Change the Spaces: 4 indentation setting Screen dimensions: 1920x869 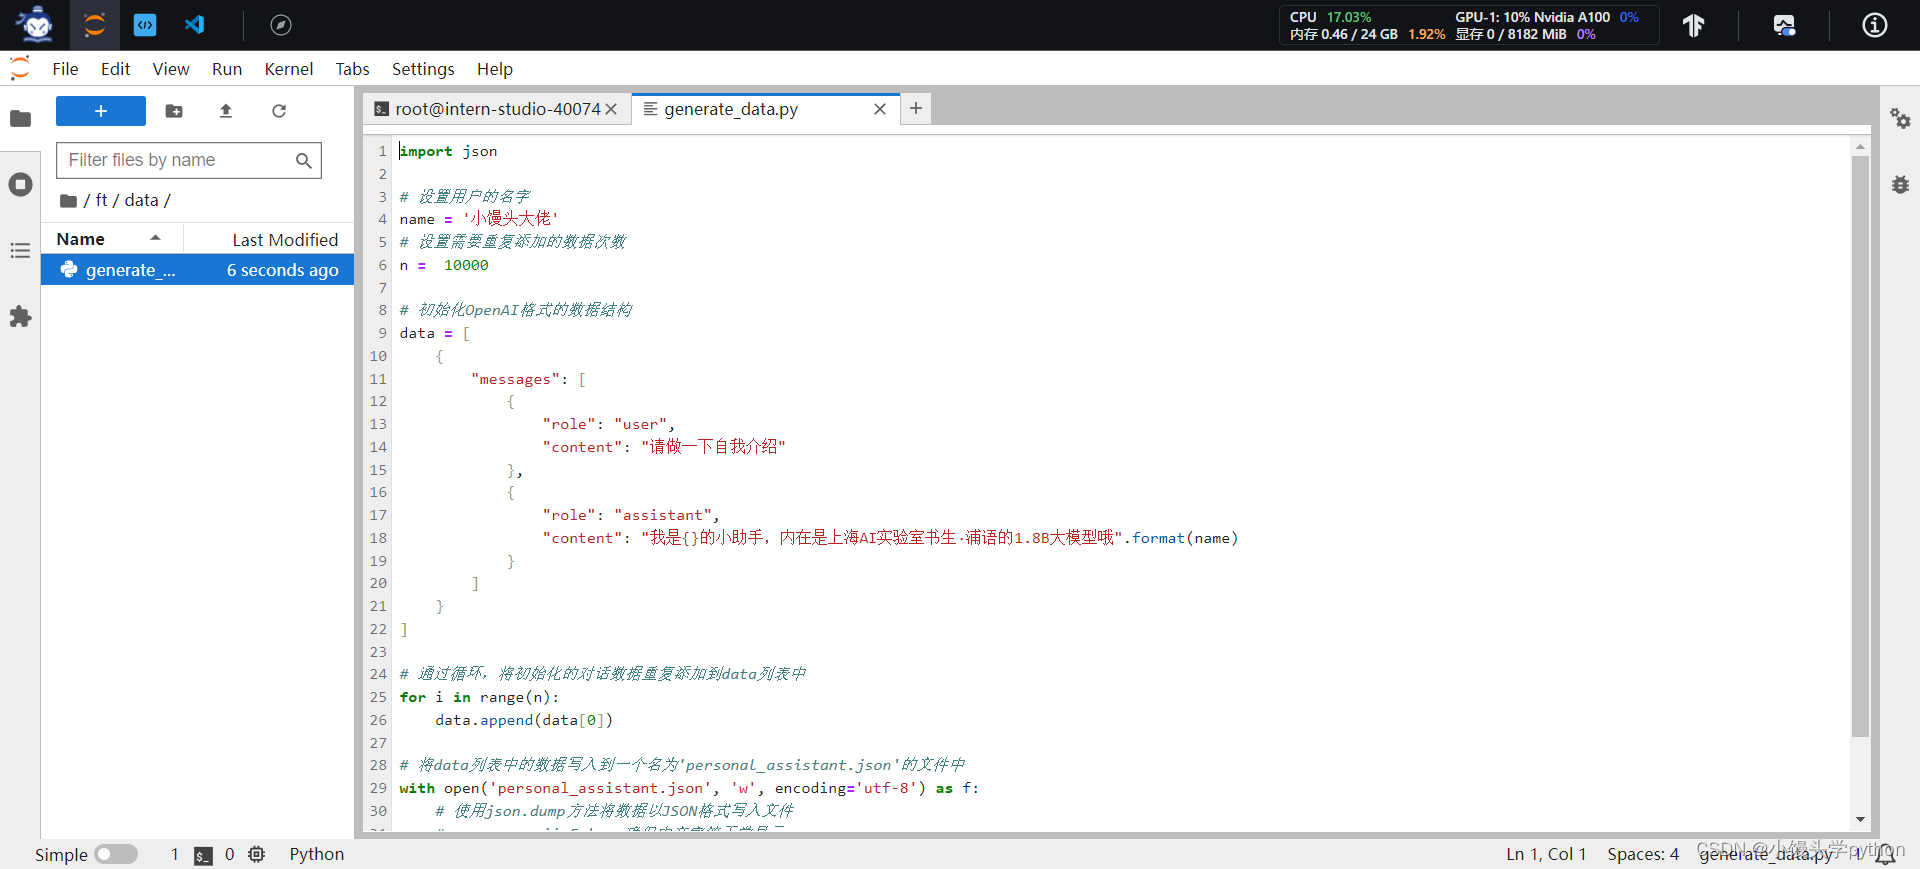(x=1643, y=854)
